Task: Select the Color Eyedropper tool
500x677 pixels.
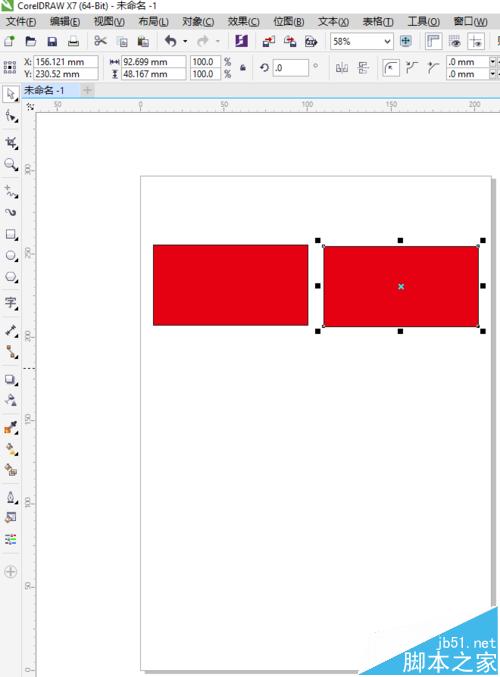Action: (11, 428)
